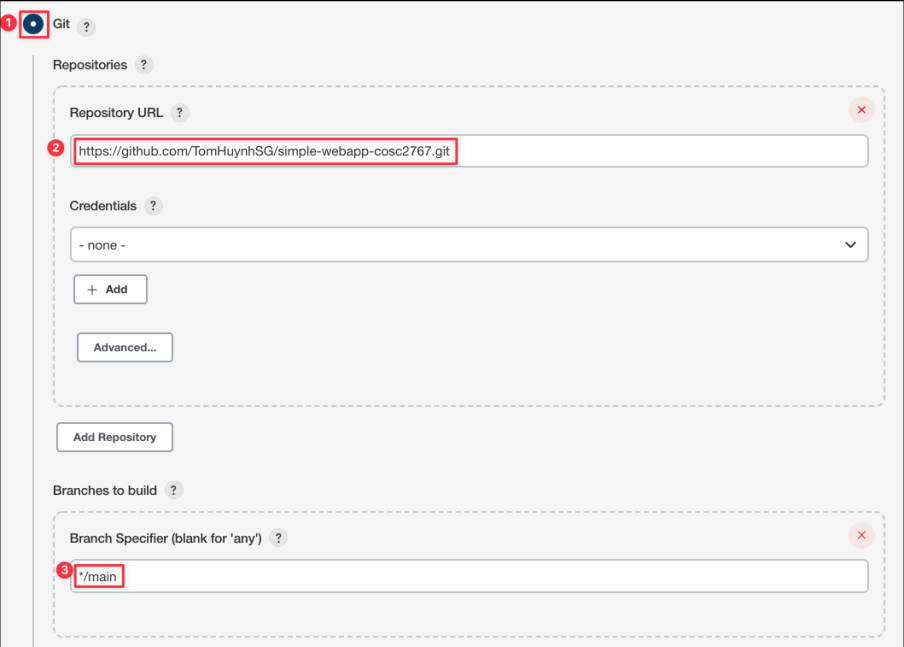Open help for Git option
Image resolution: width=904 pixels, height=647 pixels.
86,27
